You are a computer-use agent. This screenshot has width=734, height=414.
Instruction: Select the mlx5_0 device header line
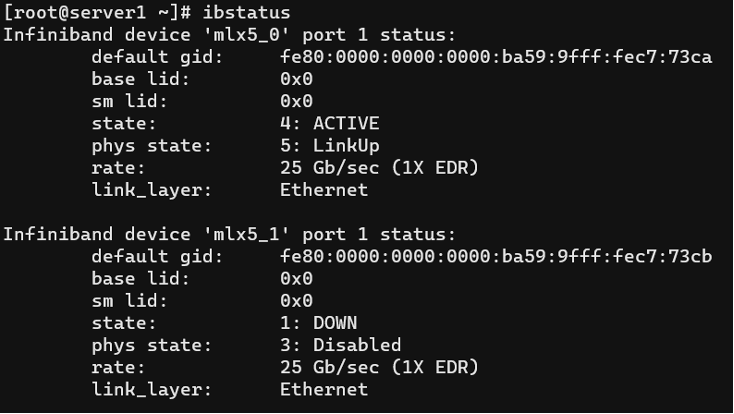click(229, 35)
